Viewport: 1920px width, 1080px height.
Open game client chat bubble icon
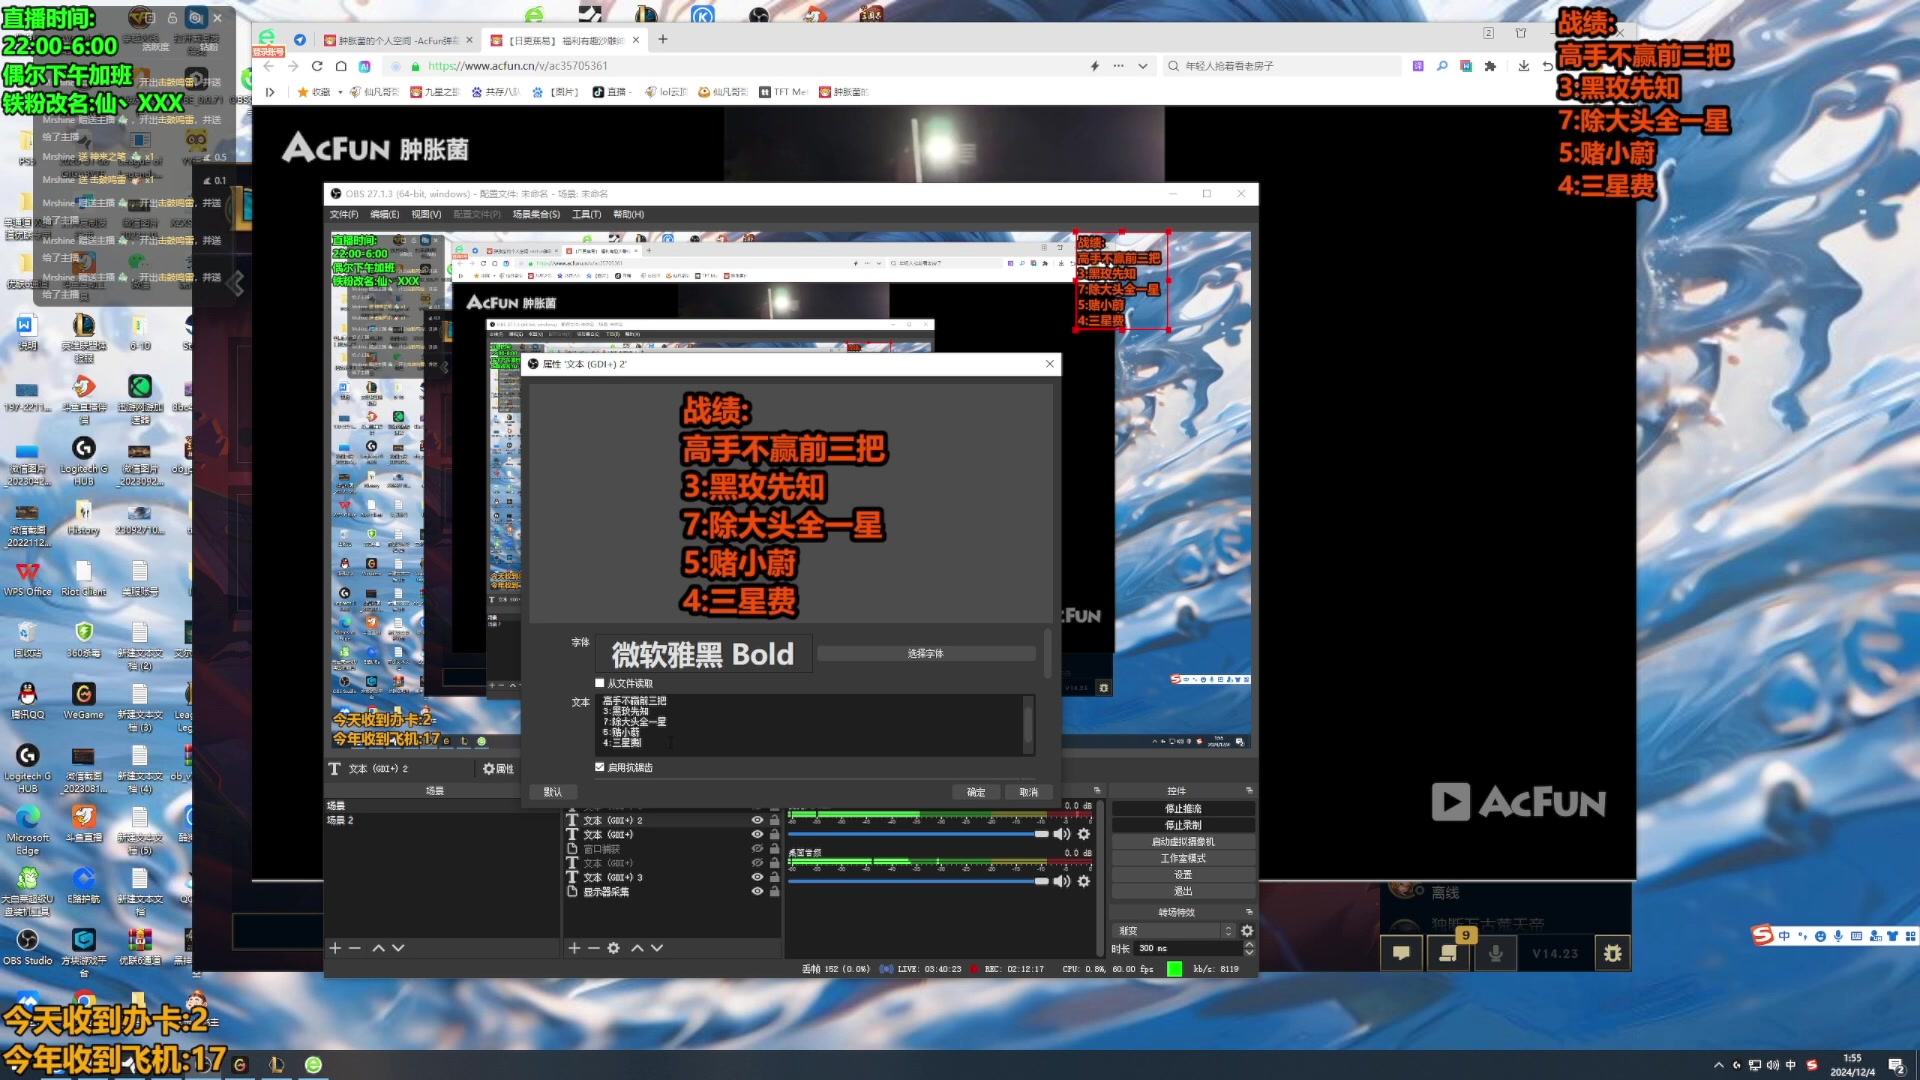point(1401,953)
